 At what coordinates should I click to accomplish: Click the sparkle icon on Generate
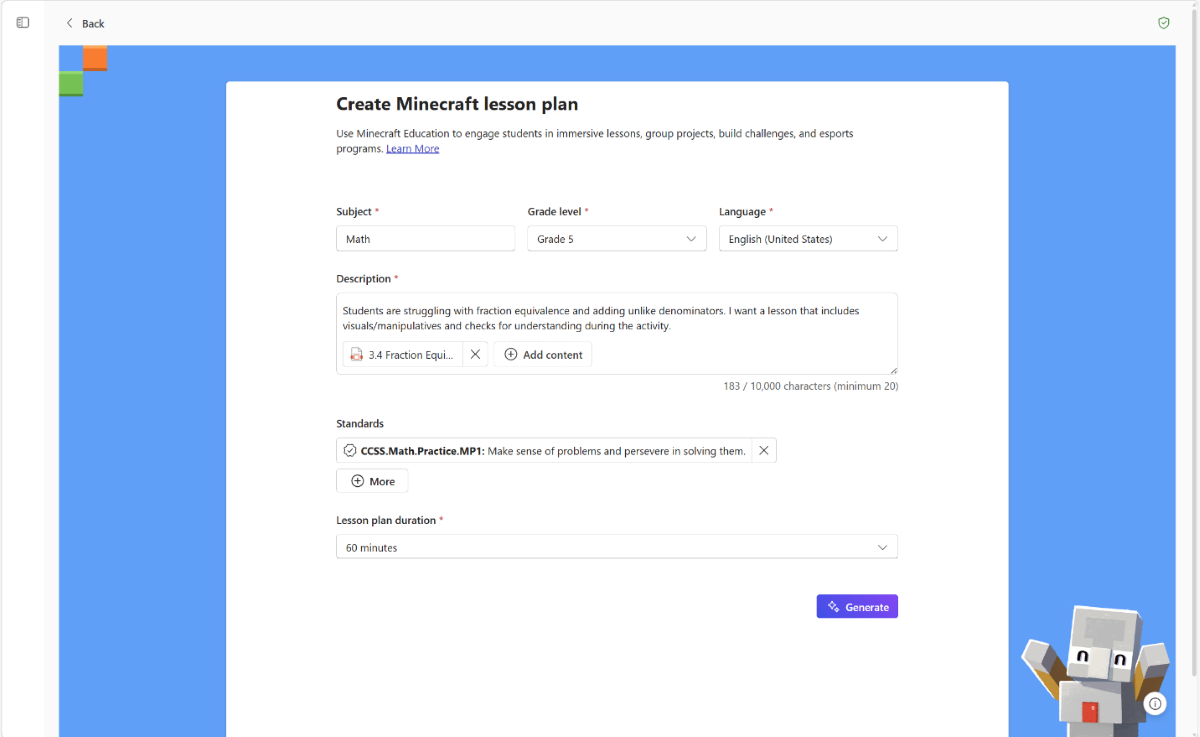(x=833, y=607)
